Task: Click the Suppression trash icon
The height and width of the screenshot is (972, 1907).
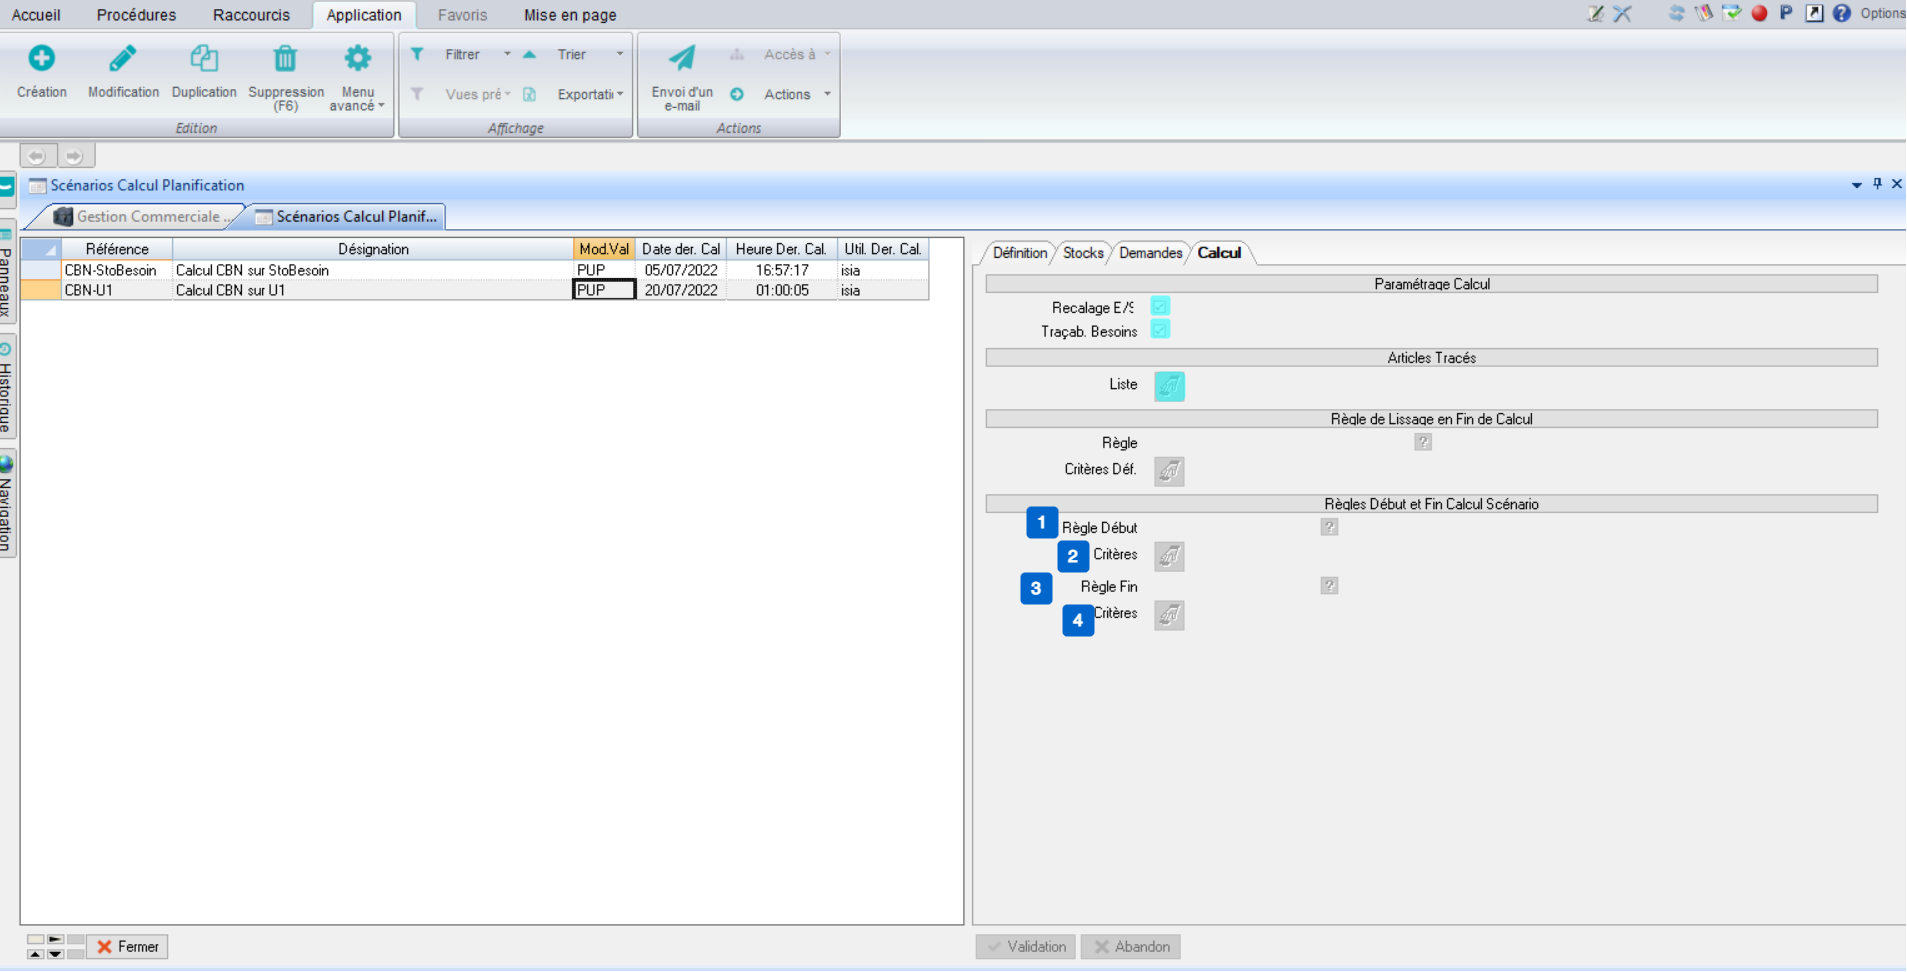Action: click(x=285, y=59)
